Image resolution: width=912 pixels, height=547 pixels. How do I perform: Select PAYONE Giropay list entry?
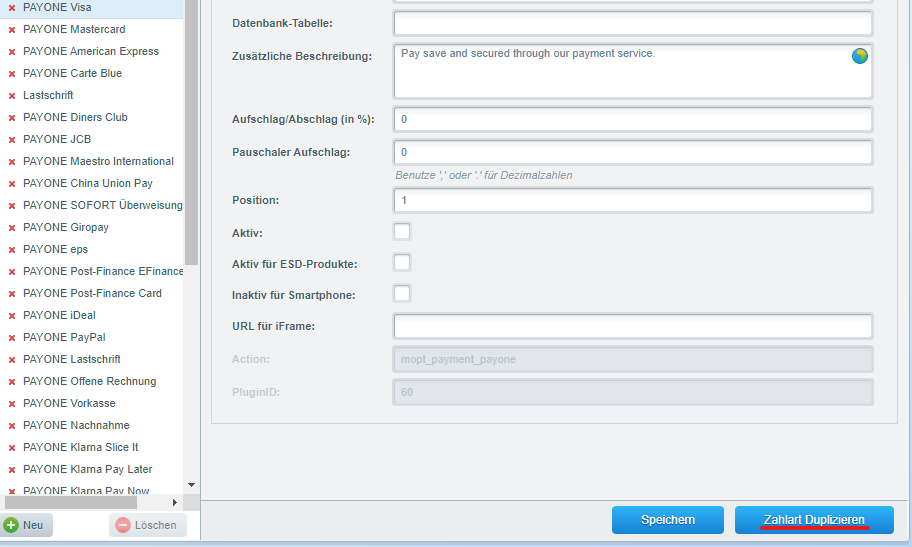tap(91, 228)
